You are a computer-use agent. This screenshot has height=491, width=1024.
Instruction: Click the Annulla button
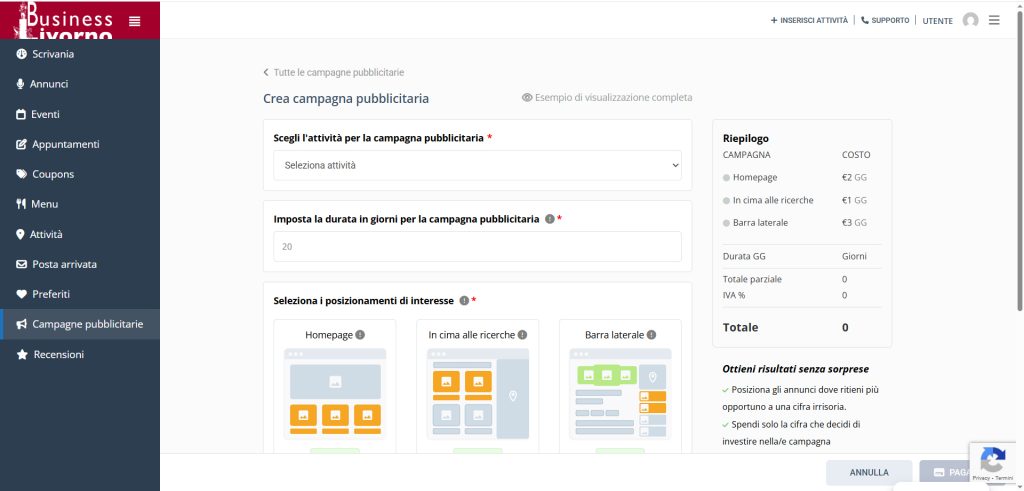point(868,472)
